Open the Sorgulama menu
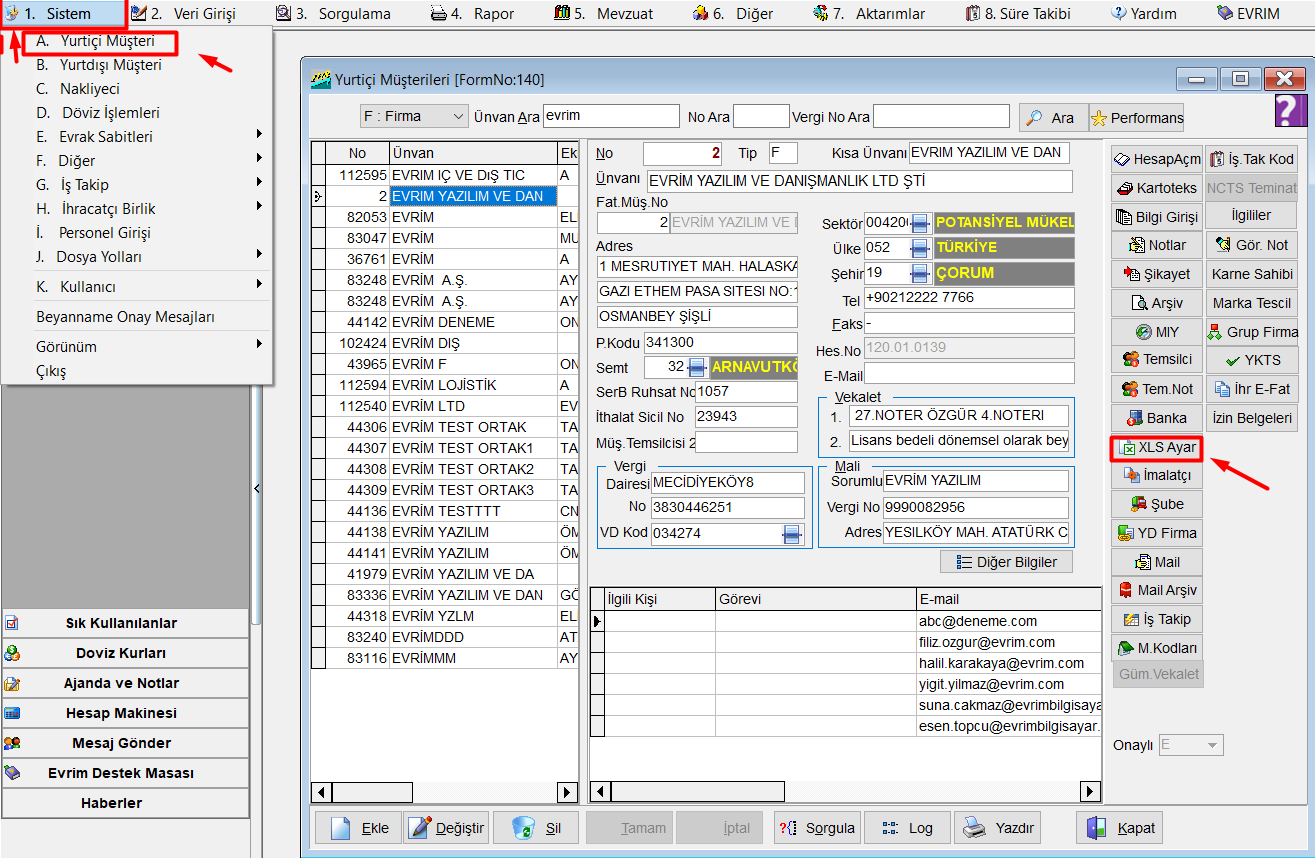 tap(334, 14)
